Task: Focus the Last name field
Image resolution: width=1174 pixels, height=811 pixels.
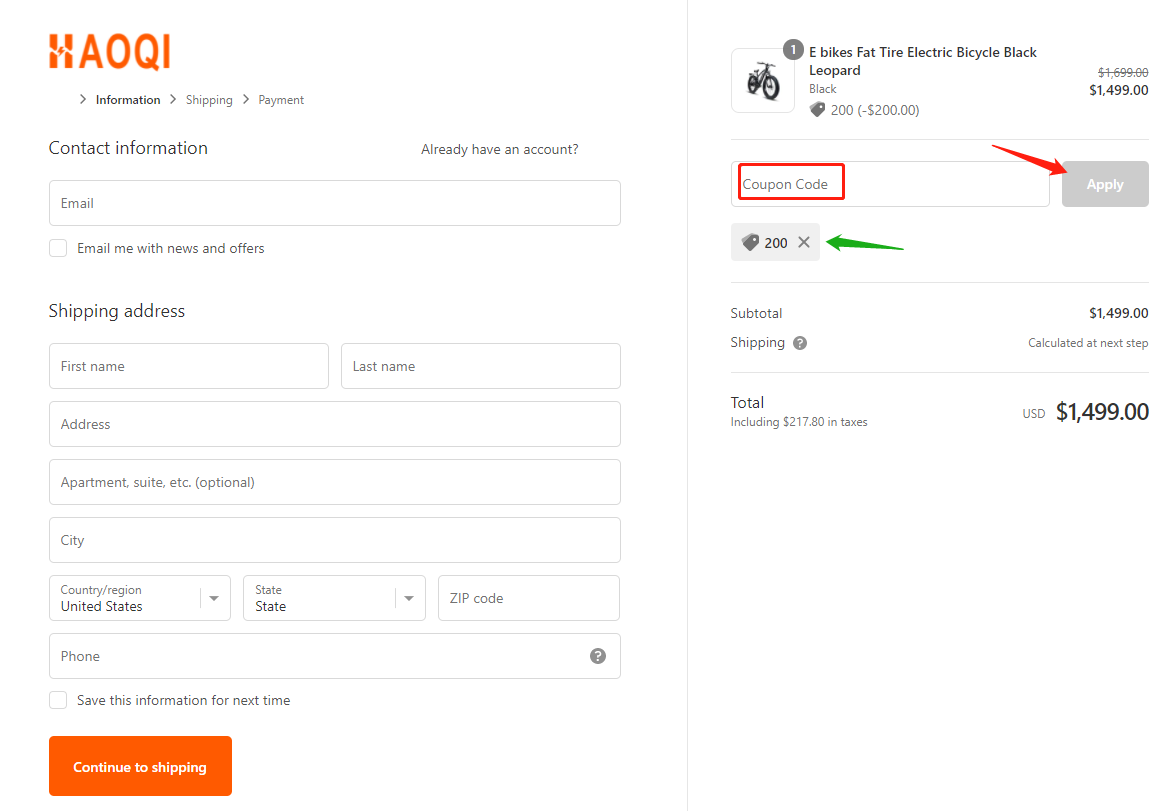Action: tap(481, 366)
